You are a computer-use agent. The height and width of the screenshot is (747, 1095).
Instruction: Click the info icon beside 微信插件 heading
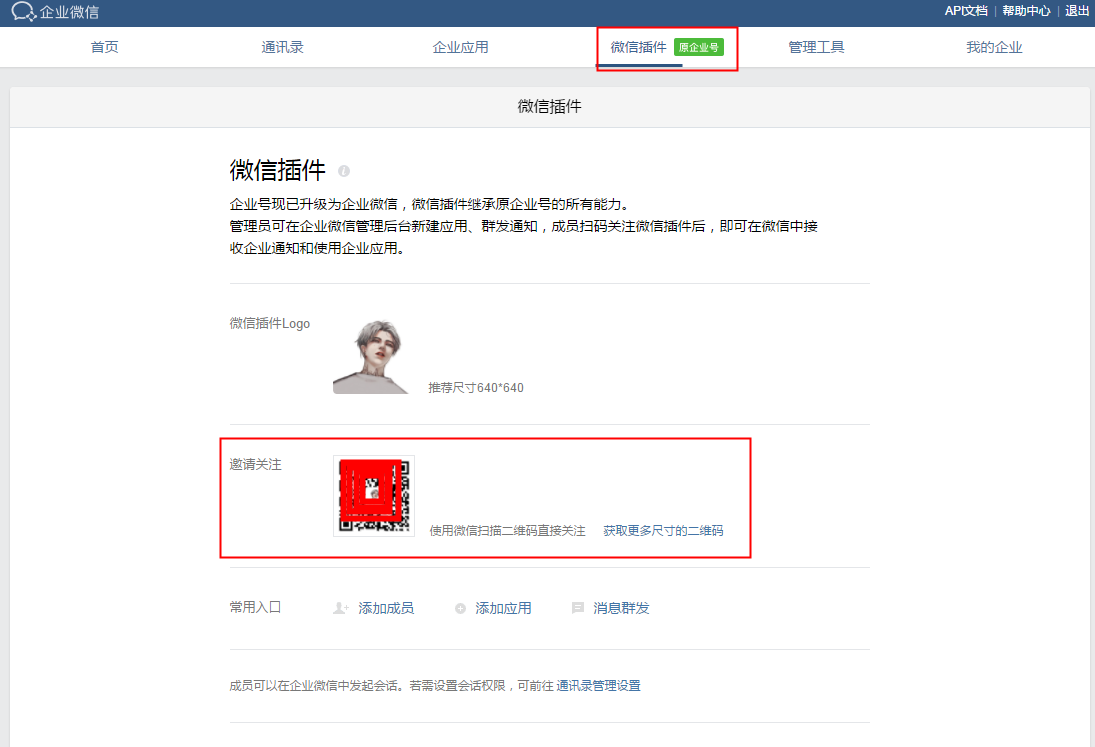[x=344, y=171]
